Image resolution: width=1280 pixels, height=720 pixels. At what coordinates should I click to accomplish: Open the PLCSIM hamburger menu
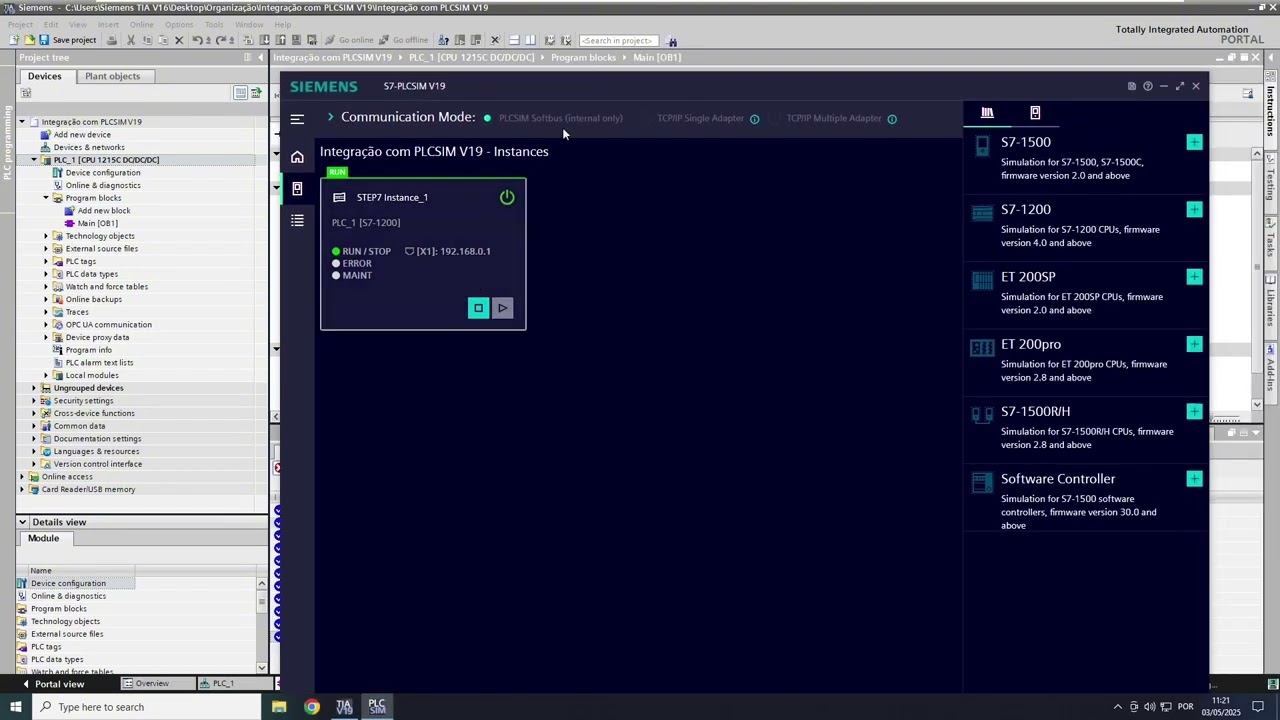point(297,119)
